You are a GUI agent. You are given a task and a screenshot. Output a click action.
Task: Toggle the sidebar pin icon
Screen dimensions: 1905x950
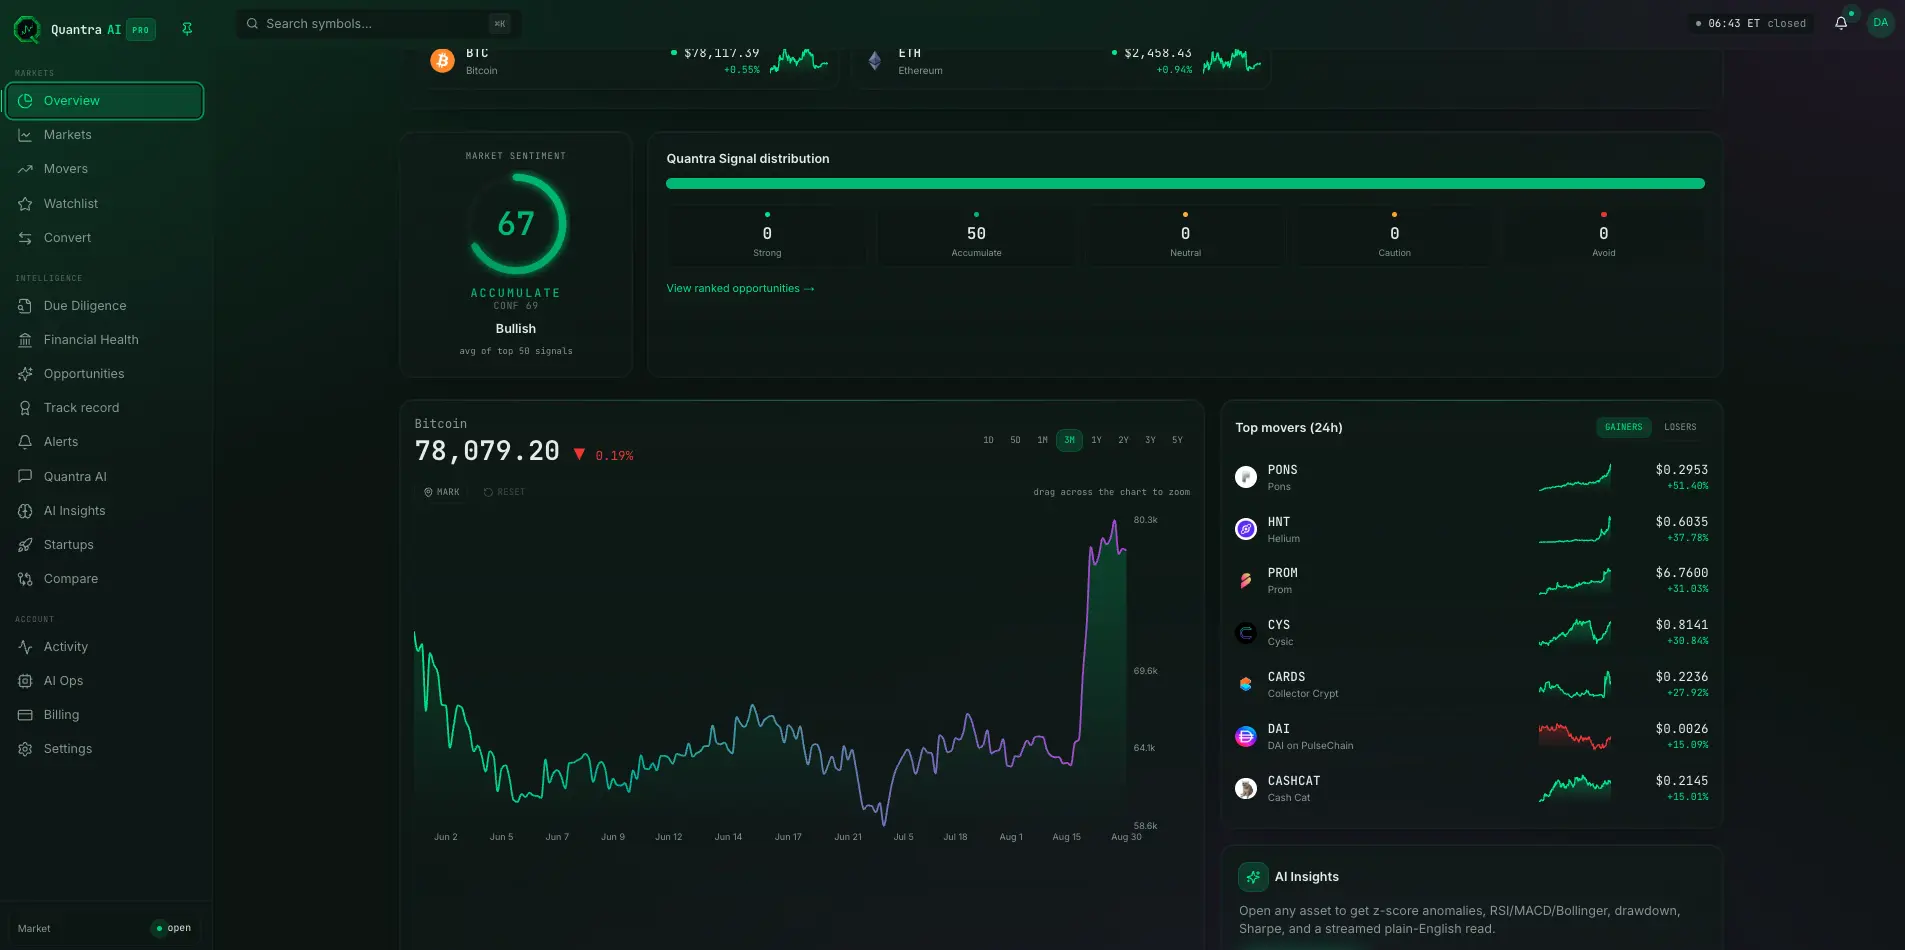(187, 29)
